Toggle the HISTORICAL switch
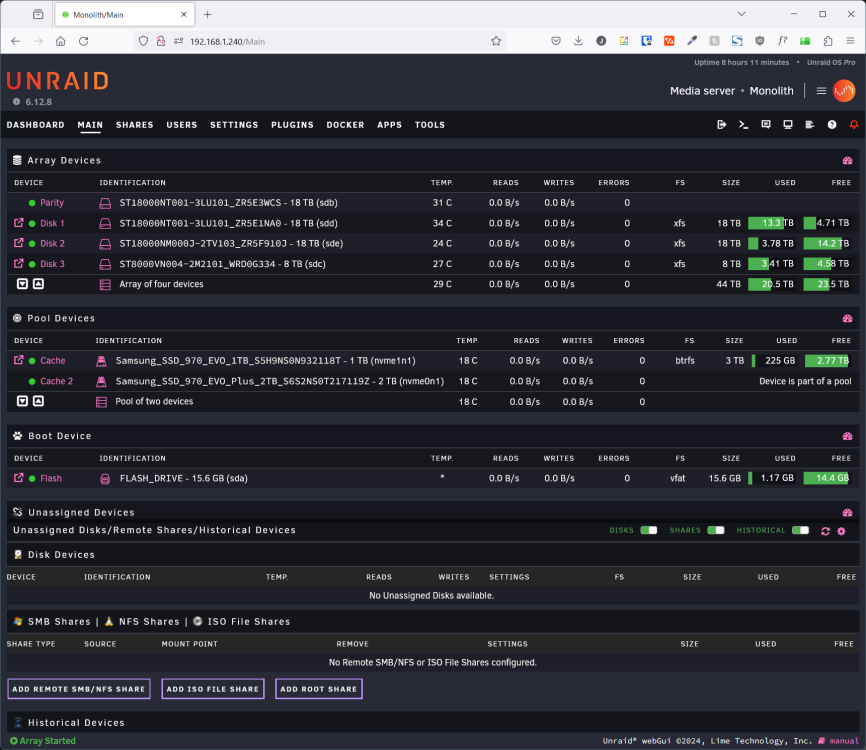This screenshot has width=866, height=750. pos(800,530)
